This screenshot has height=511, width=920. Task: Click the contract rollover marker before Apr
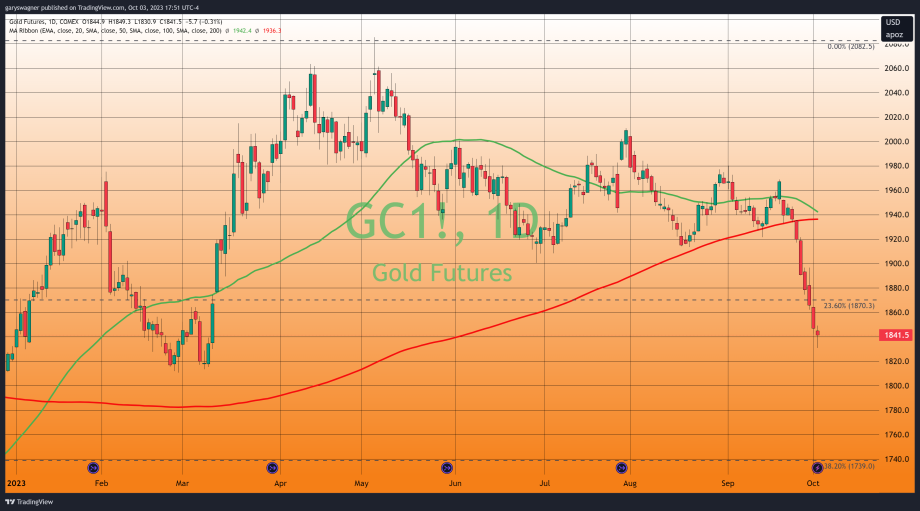pos(272,467)
